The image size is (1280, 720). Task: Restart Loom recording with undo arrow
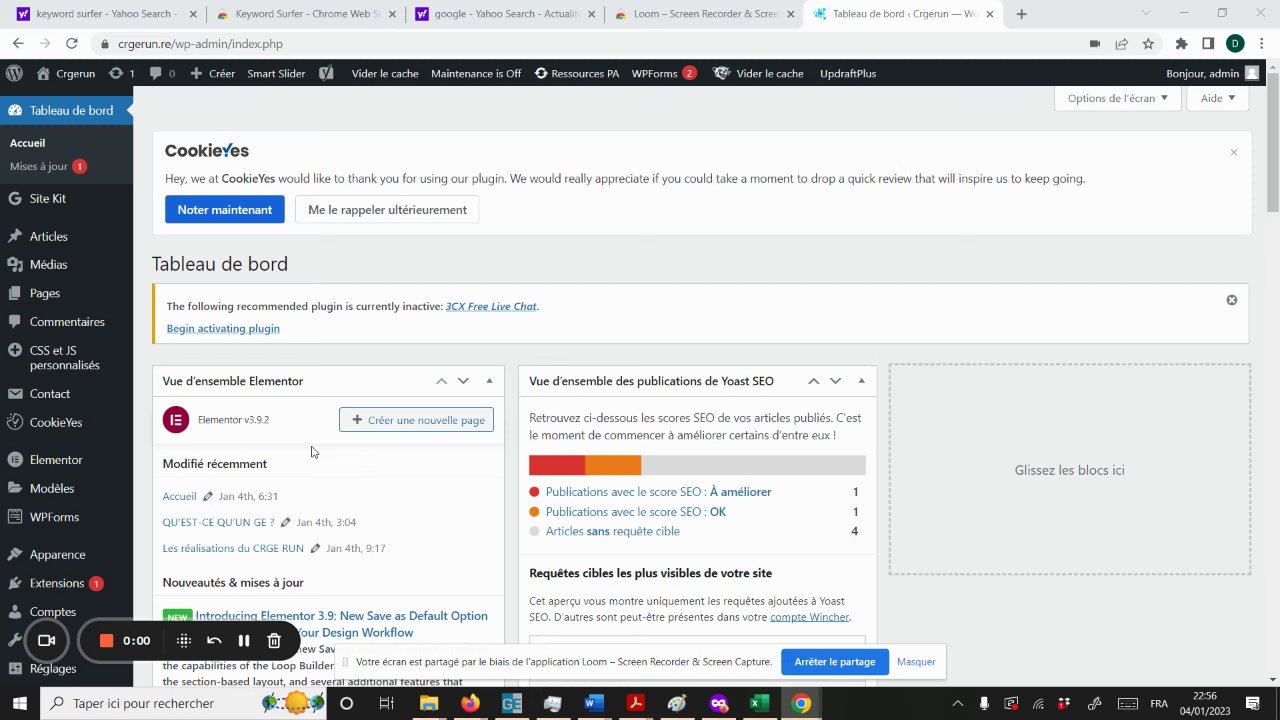coord(213,641)
